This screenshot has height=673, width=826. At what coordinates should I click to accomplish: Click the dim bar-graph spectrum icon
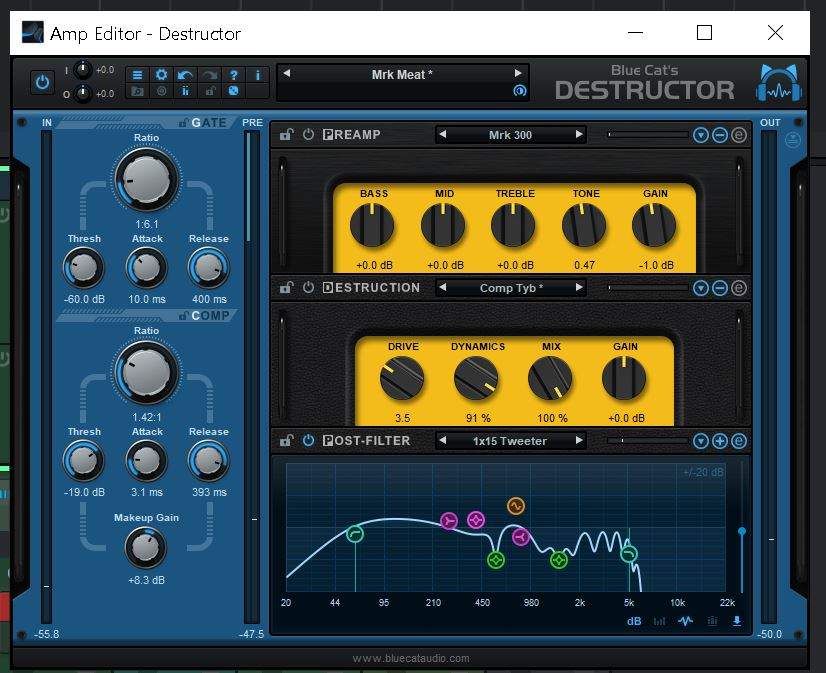pos(659,621)
